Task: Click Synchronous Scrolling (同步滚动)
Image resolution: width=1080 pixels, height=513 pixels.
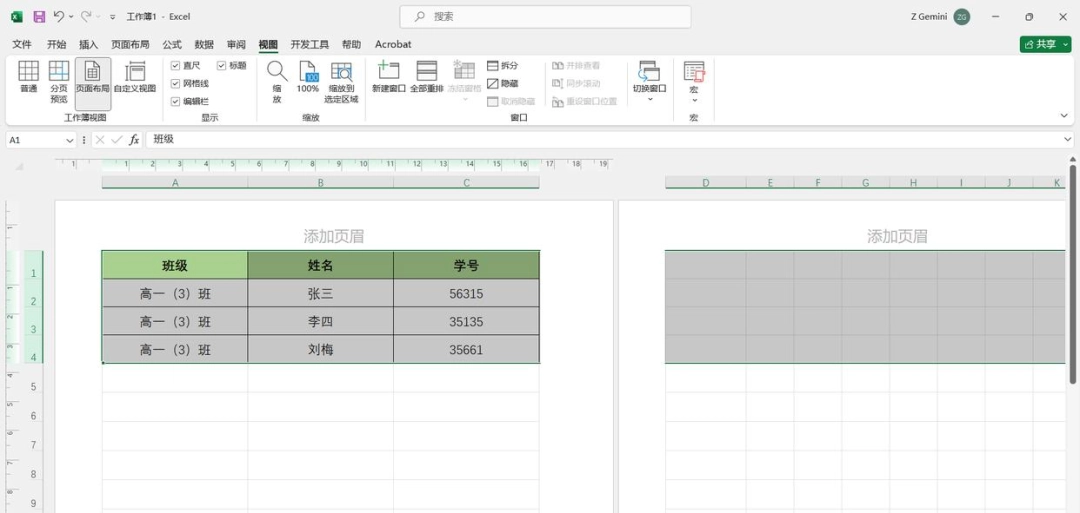Action: pos(576,83)
